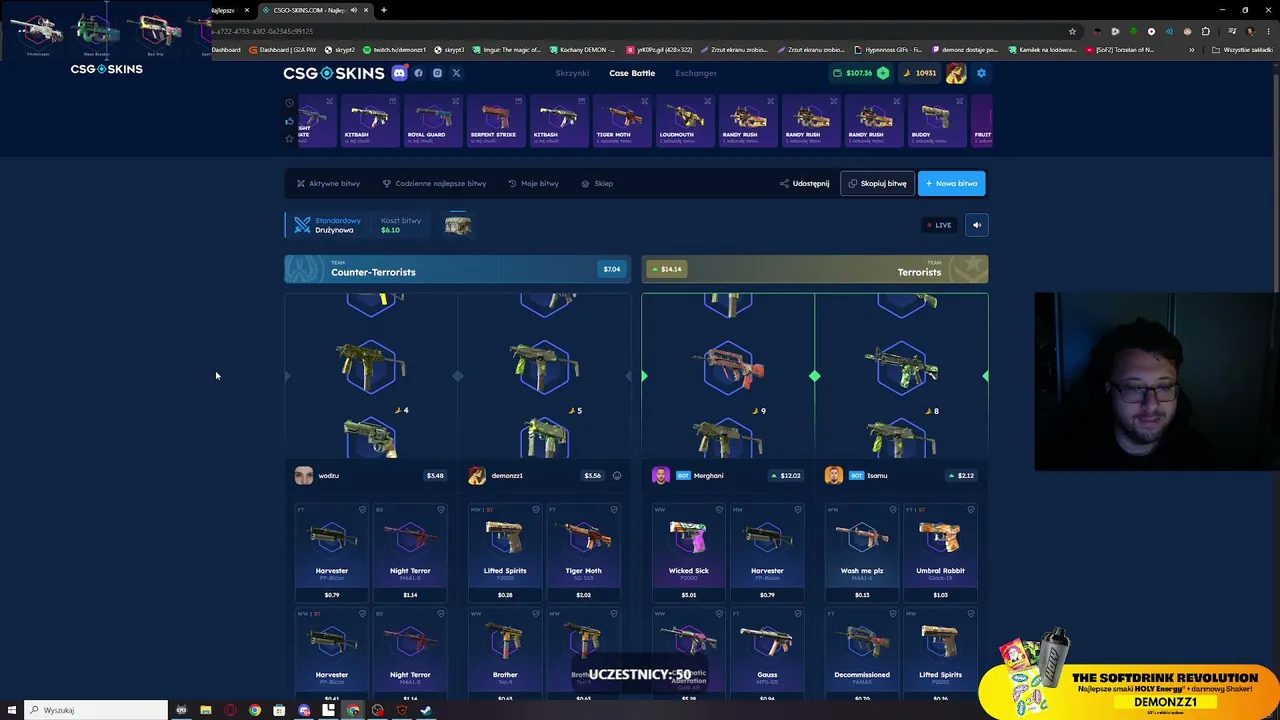The image size is (1280, 720).
Task: Open site settings gear icon
Action: 981,73
